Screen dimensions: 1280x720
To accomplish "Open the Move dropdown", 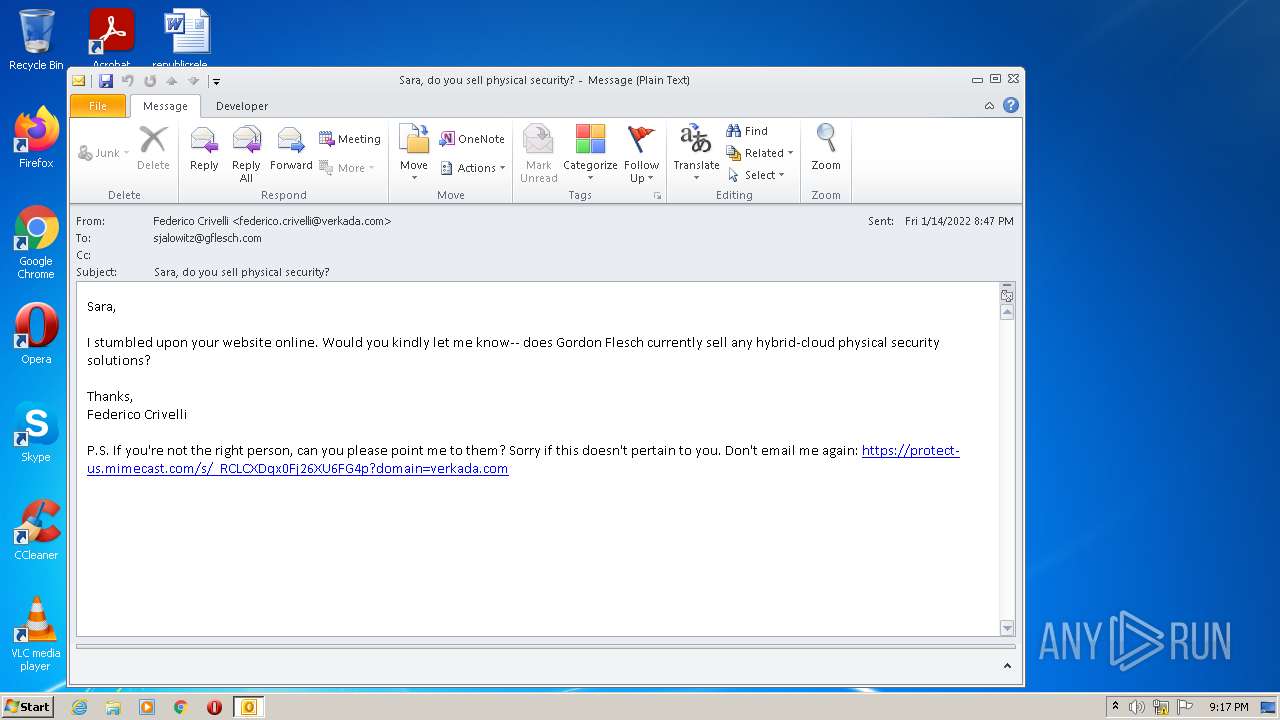I will pyautogui.click(x=414, y=154).
